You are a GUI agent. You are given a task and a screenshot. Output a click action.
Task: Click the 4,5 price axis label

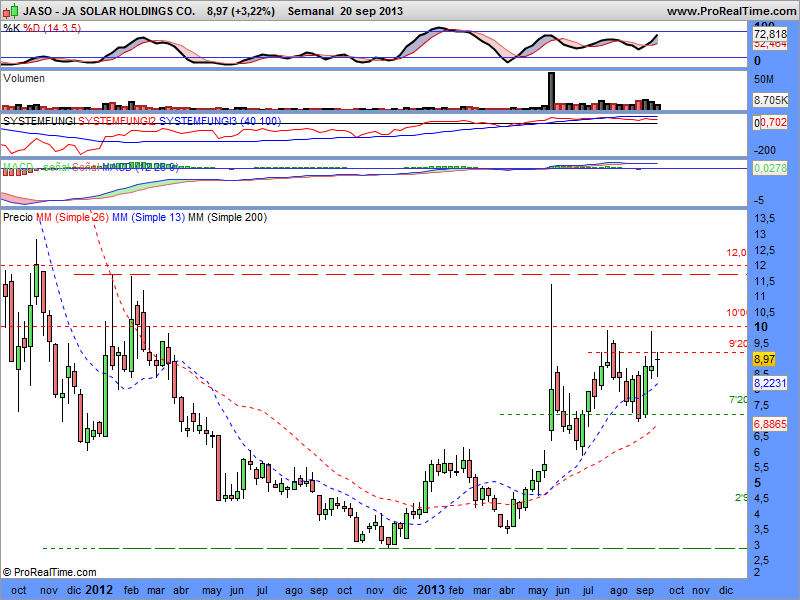(x=761, y=498)
